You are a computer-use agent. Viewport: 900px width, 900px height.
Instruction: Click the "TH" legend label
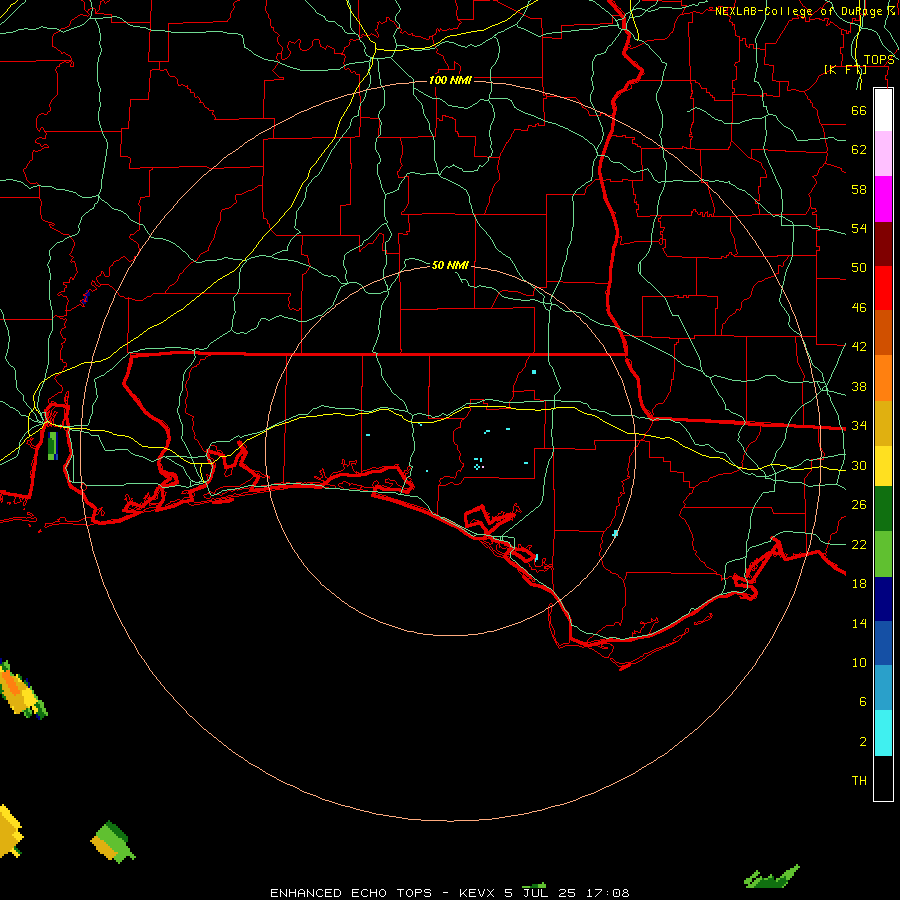[859, 781]
